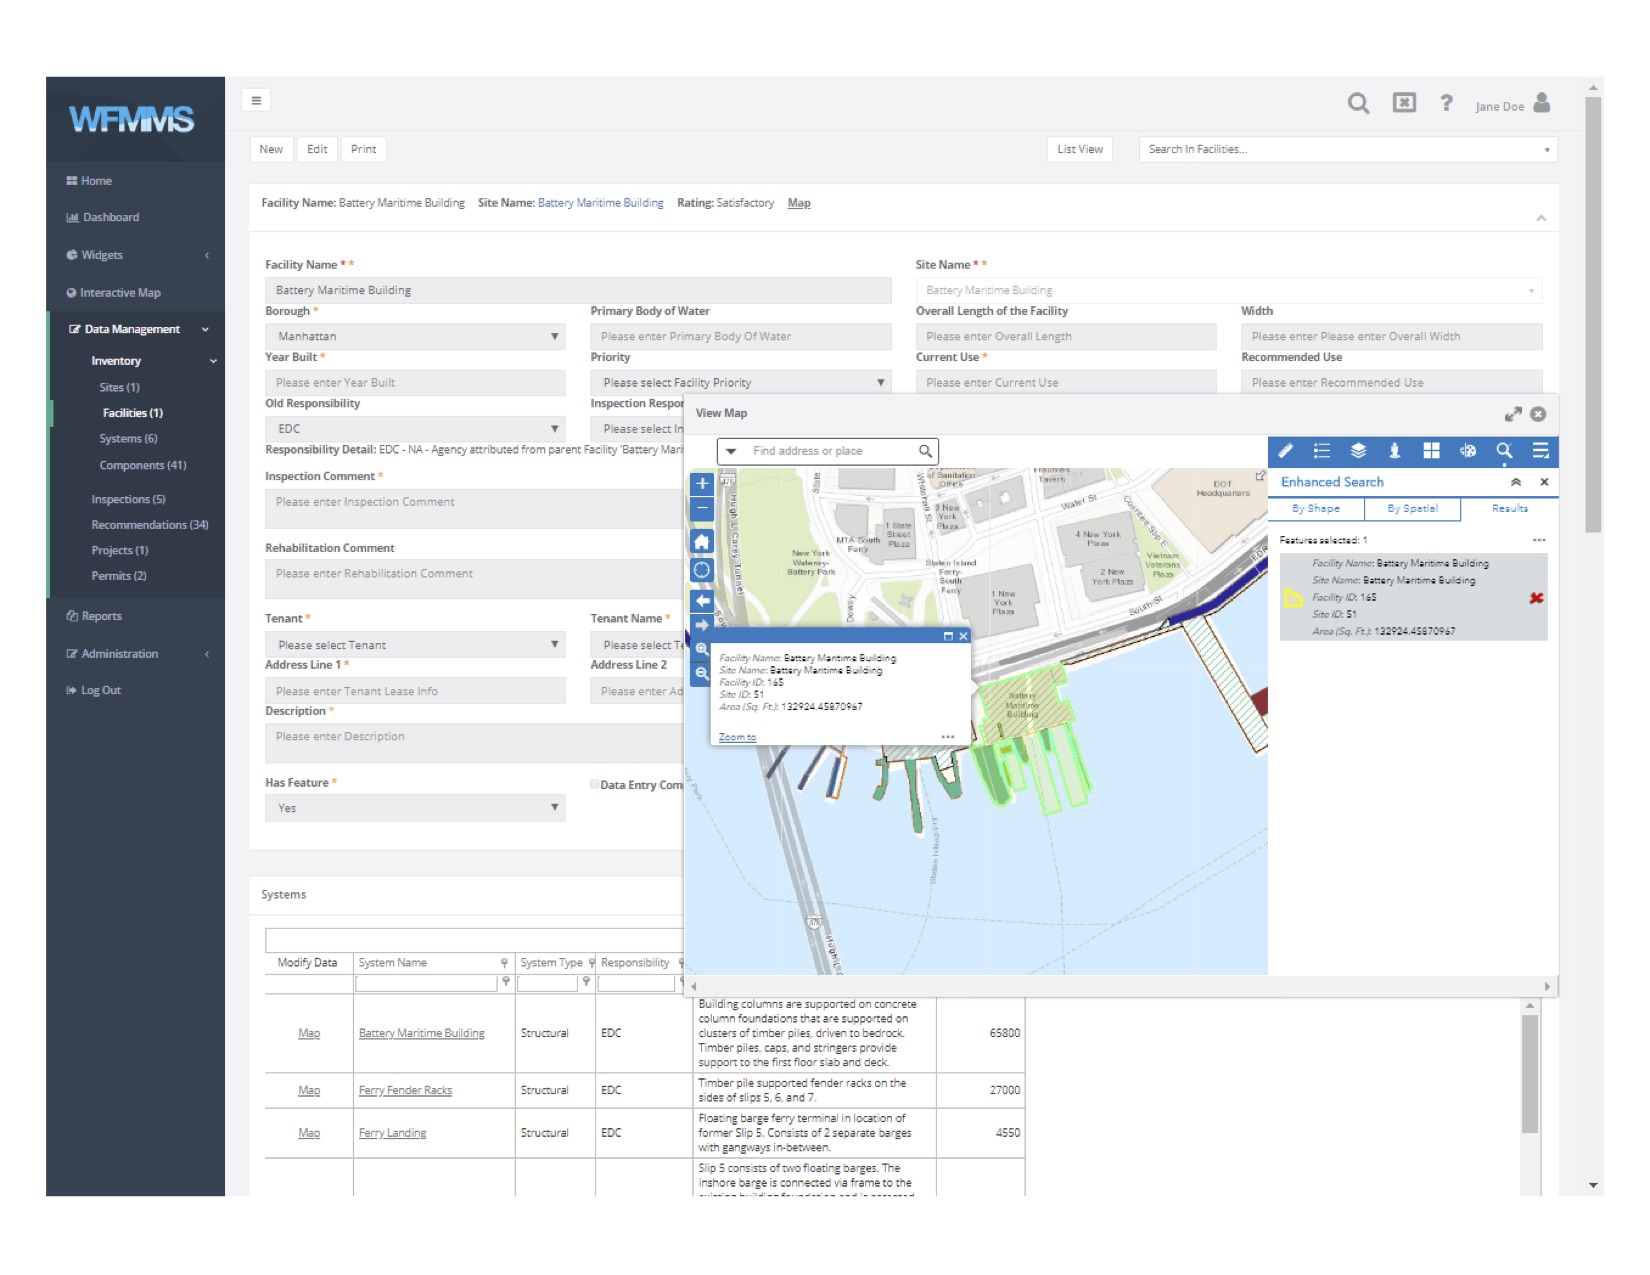Close the Enhanced Search panel
Screen dimensions: 1650x1275
[x=1544, y=482]
